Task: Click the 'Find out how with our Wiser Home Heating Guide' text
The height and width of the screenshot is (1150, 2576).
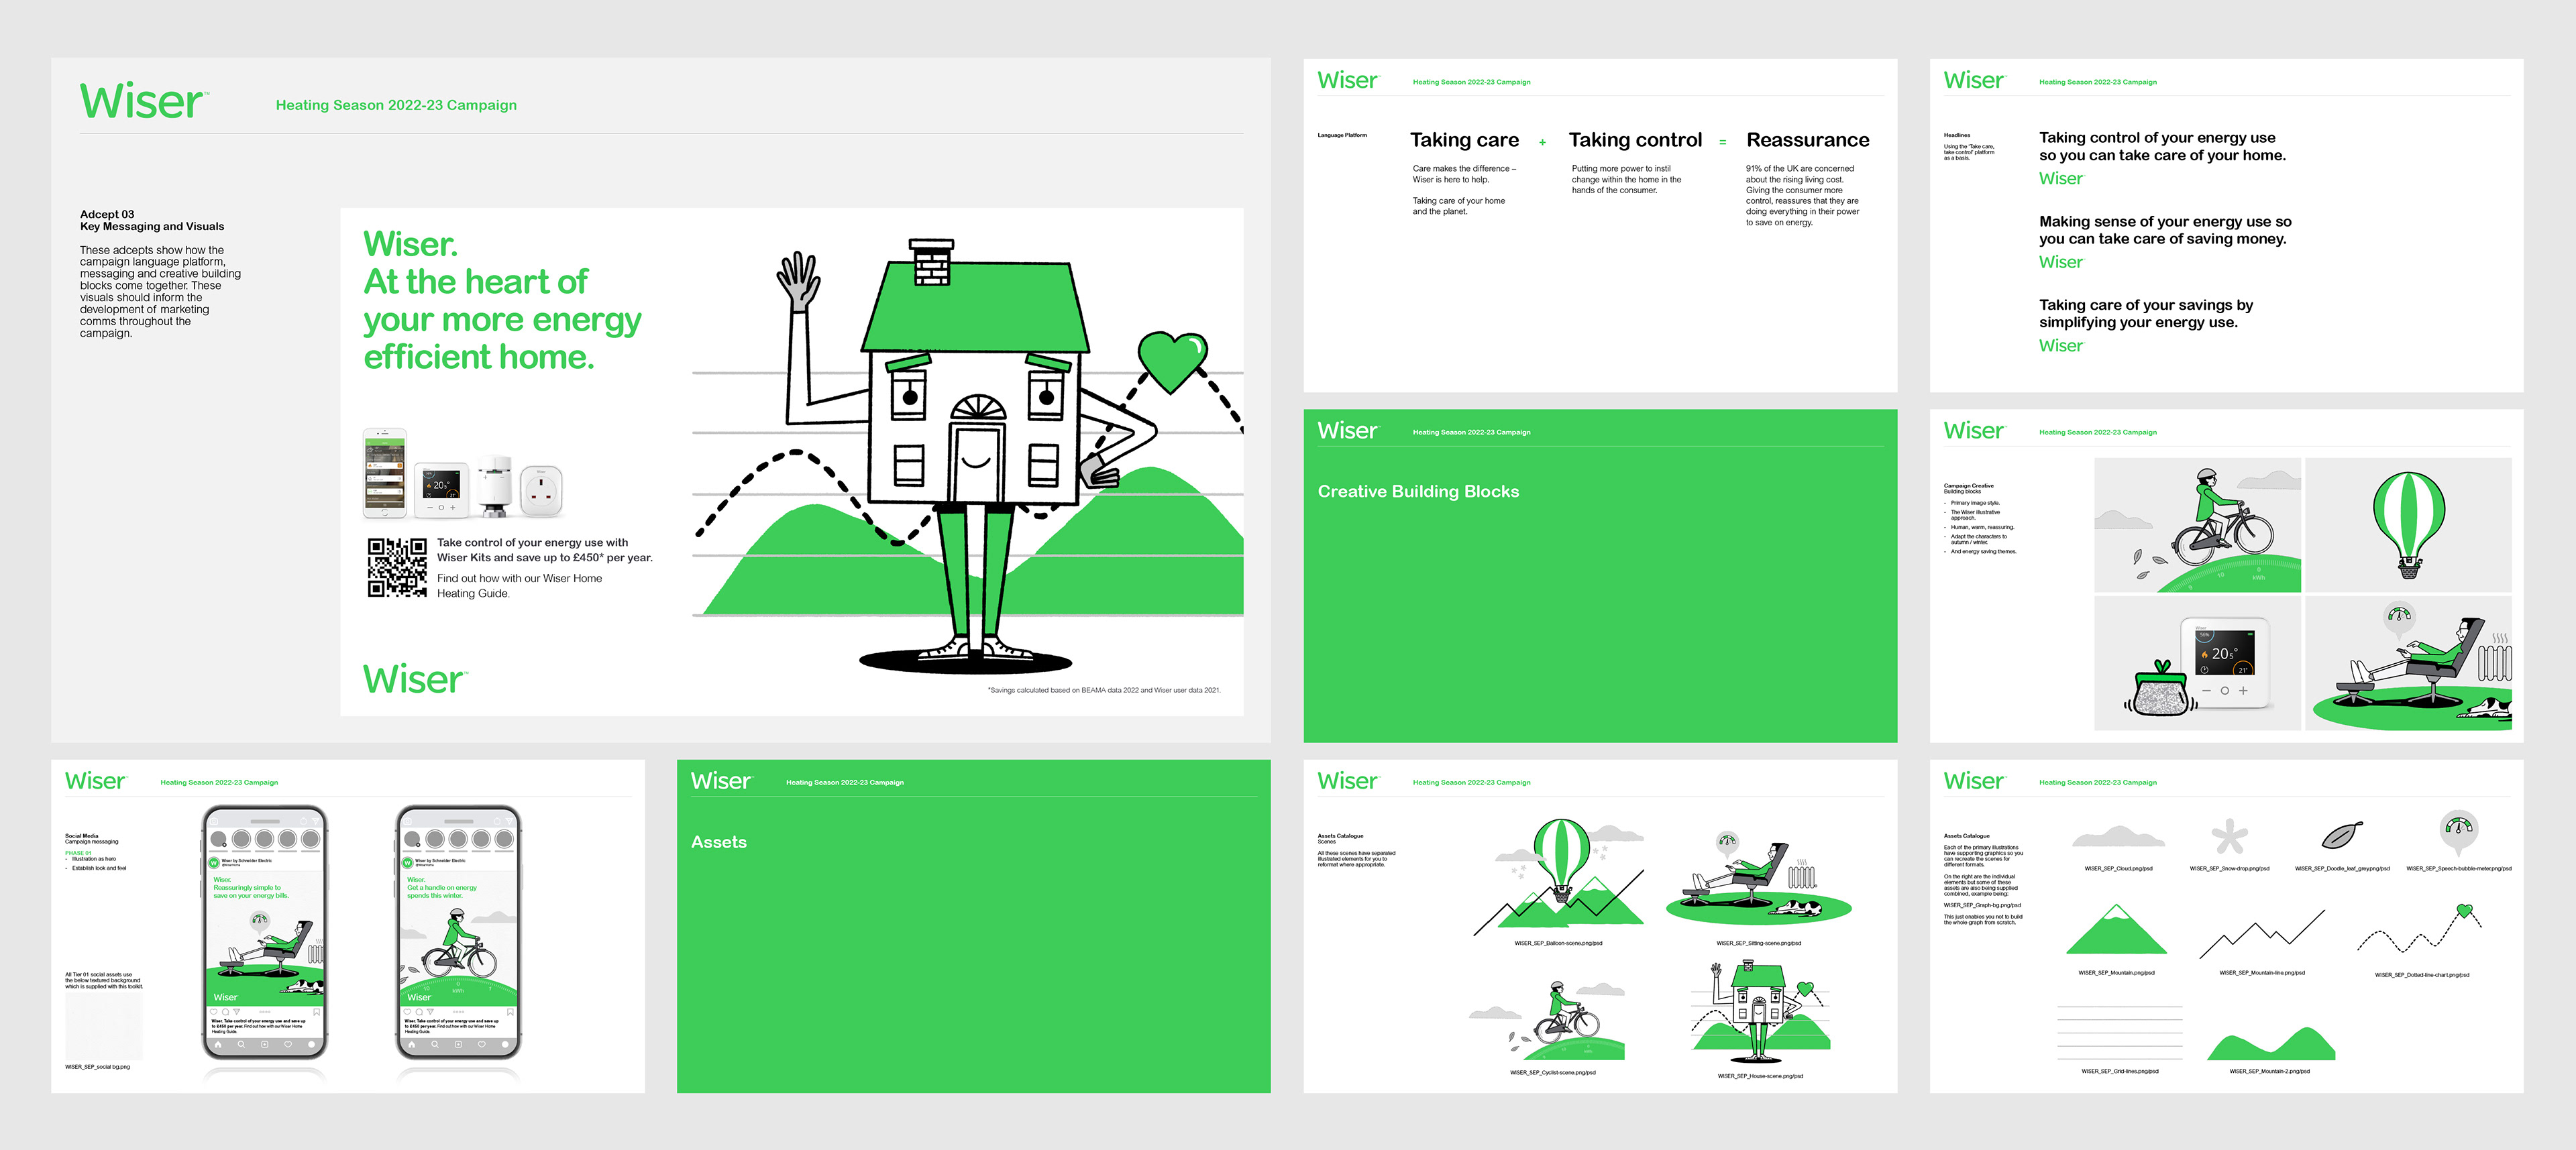Action: point(519,586)
